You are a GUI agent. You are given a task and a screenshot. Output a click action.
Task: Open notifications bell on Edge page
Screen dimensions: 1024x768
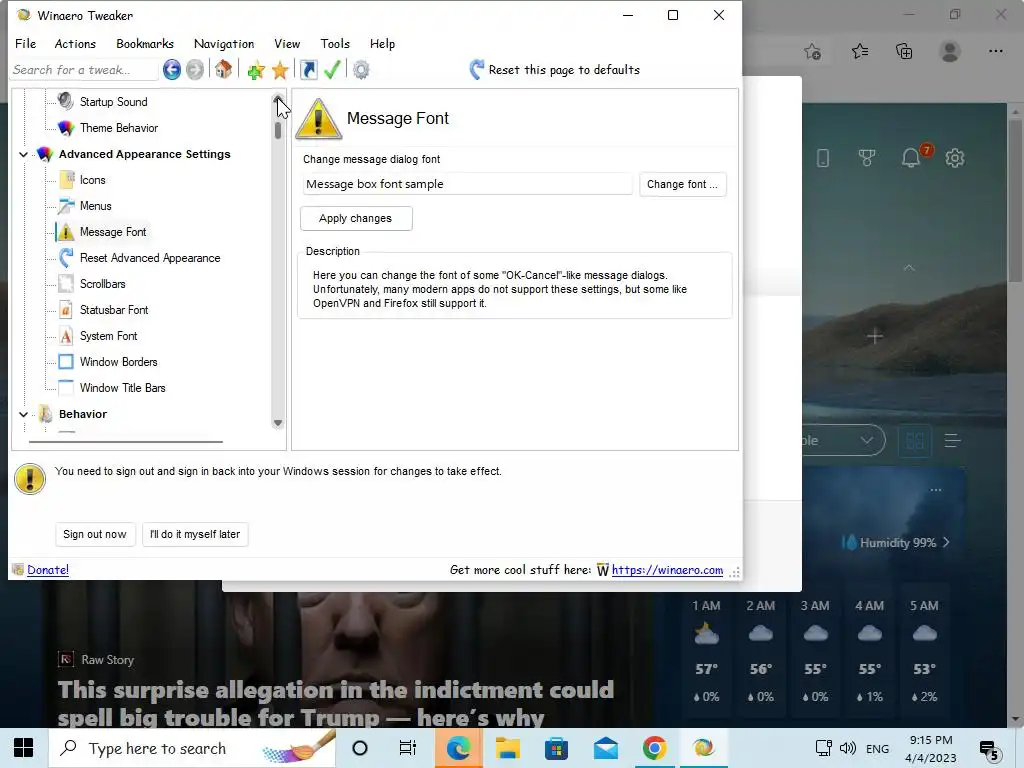pos(912,157)
